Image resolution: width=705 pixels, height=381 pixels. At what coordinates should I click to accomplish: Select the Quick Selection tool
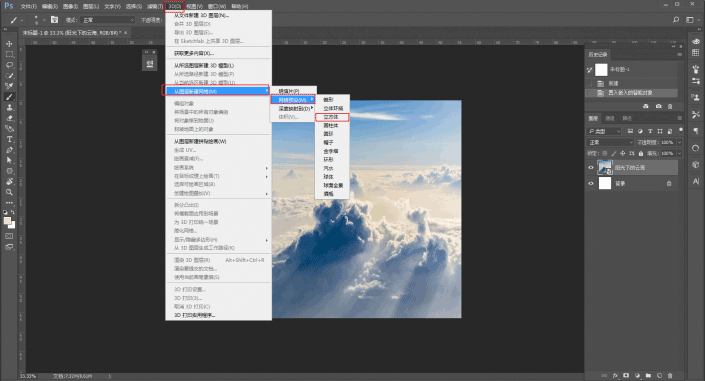(x=9, y=76)
